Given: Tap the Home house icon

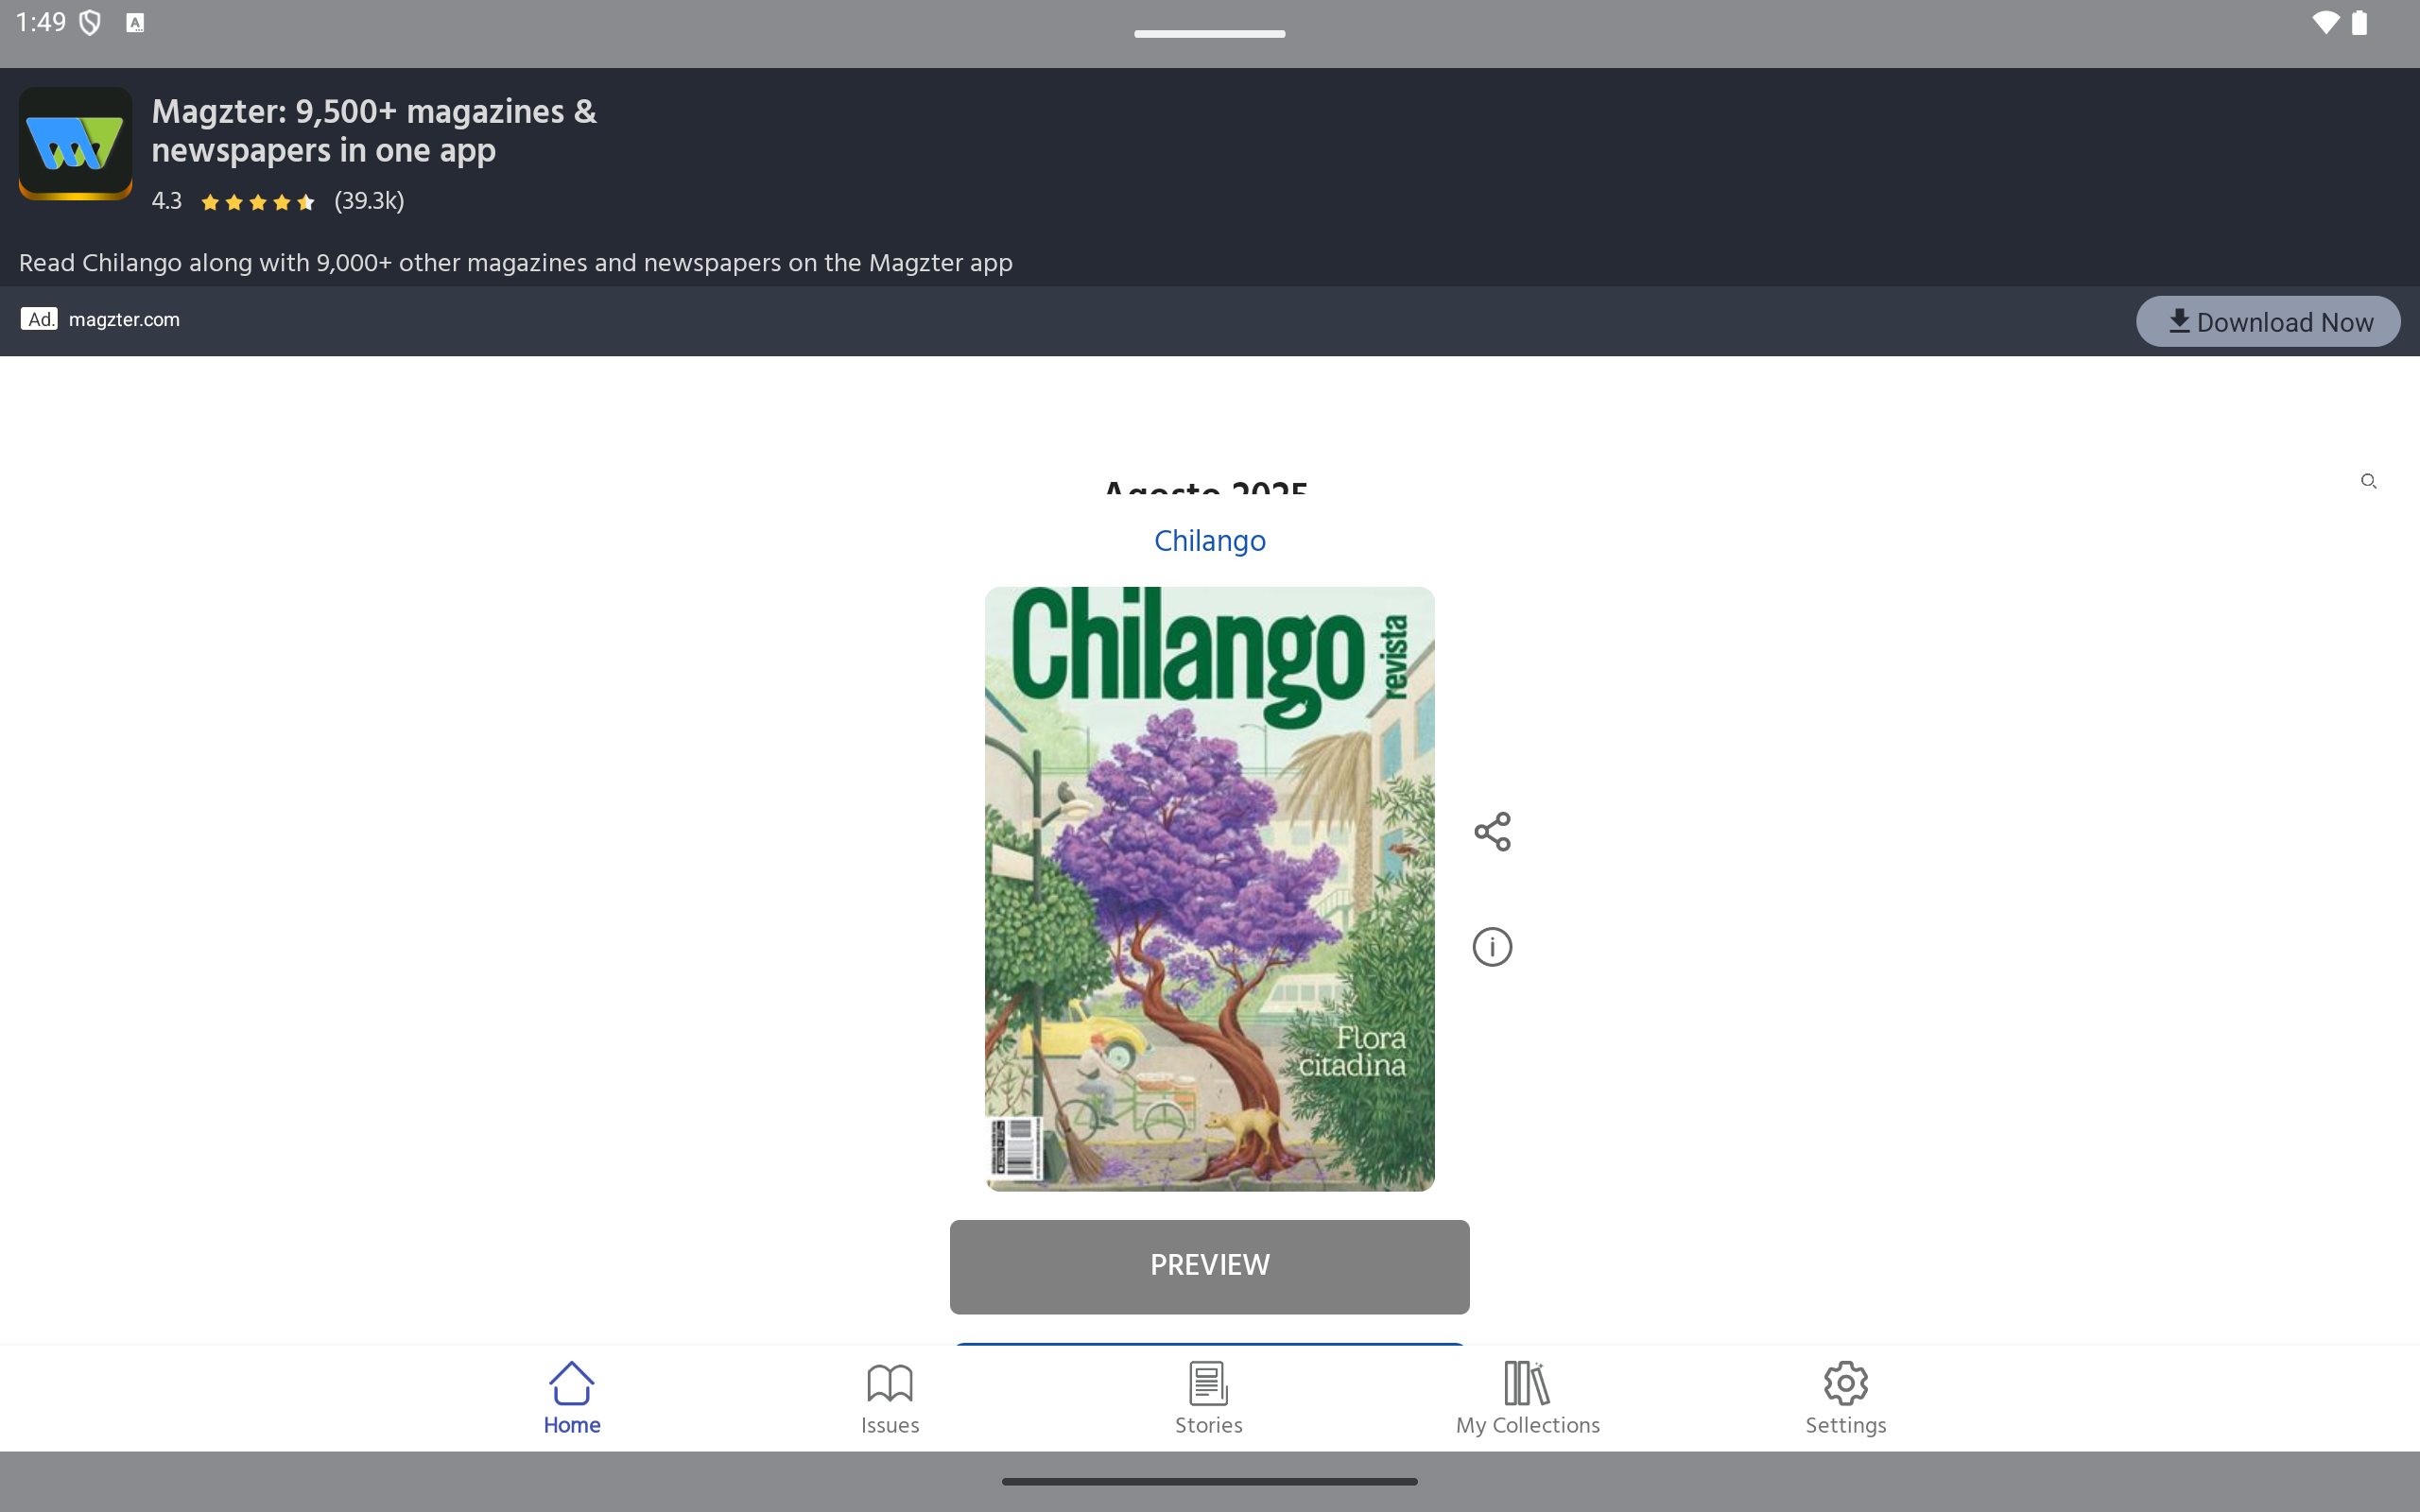Looking at the screenshot, I should pyautogui.click(x=572, y=1383).
